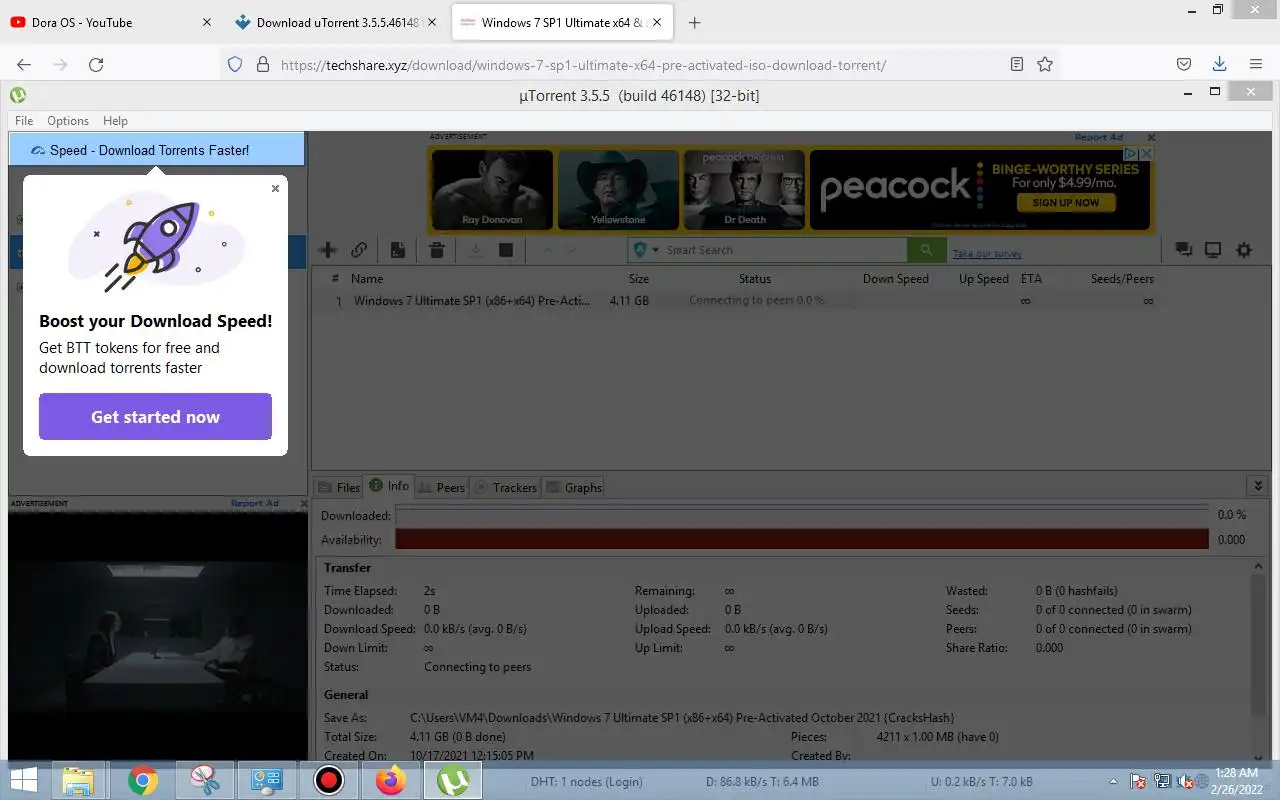
Task: Sort by the Name column header
Action: pos(367,279)
